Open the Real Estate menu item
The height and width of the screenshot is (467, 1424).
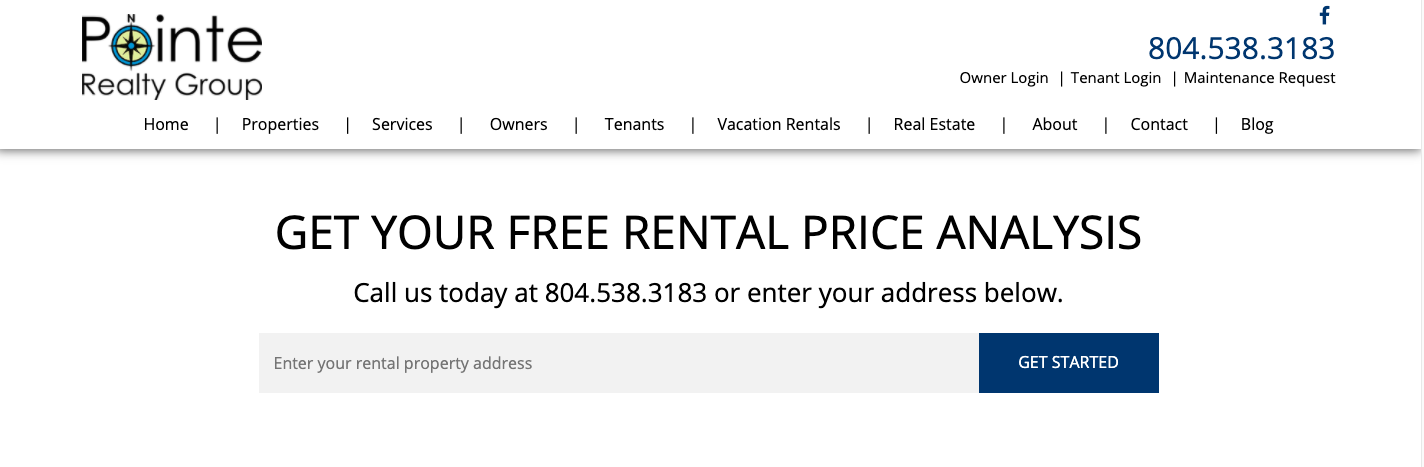[x=934, y=124]
